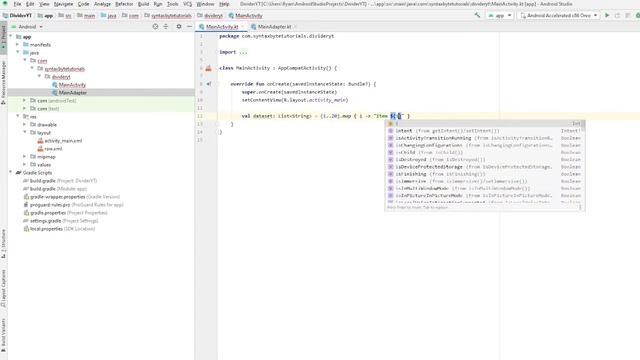The image size is (640, 360).
Task: Collapse the java folder
Action: 18,53
